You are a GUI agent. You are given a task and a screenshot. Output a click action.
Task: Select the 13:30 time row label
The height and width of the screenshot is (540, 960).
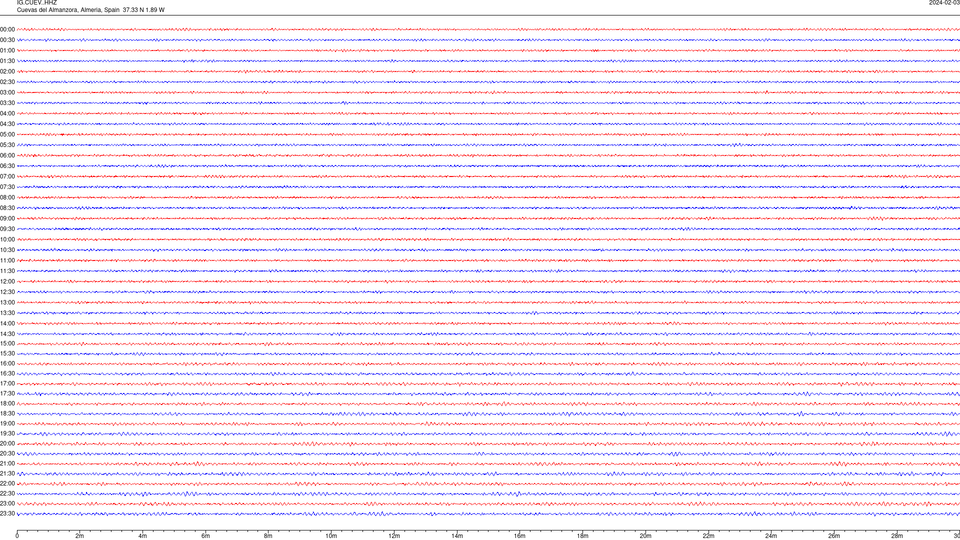pyautogui.click(x=7, y=313)
